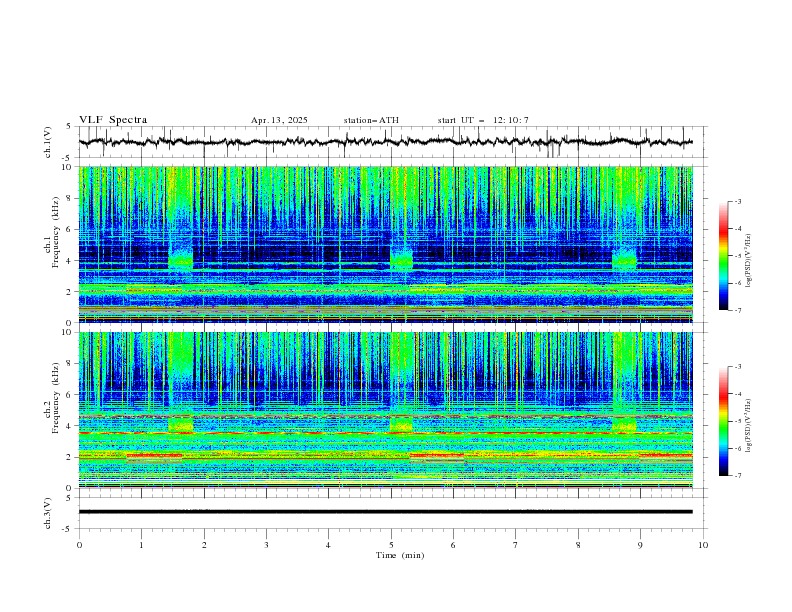
Task: Click ch.2 colorbar "log(PSD)(V²/Hz)" label
Action: click(x=750, y=425)
